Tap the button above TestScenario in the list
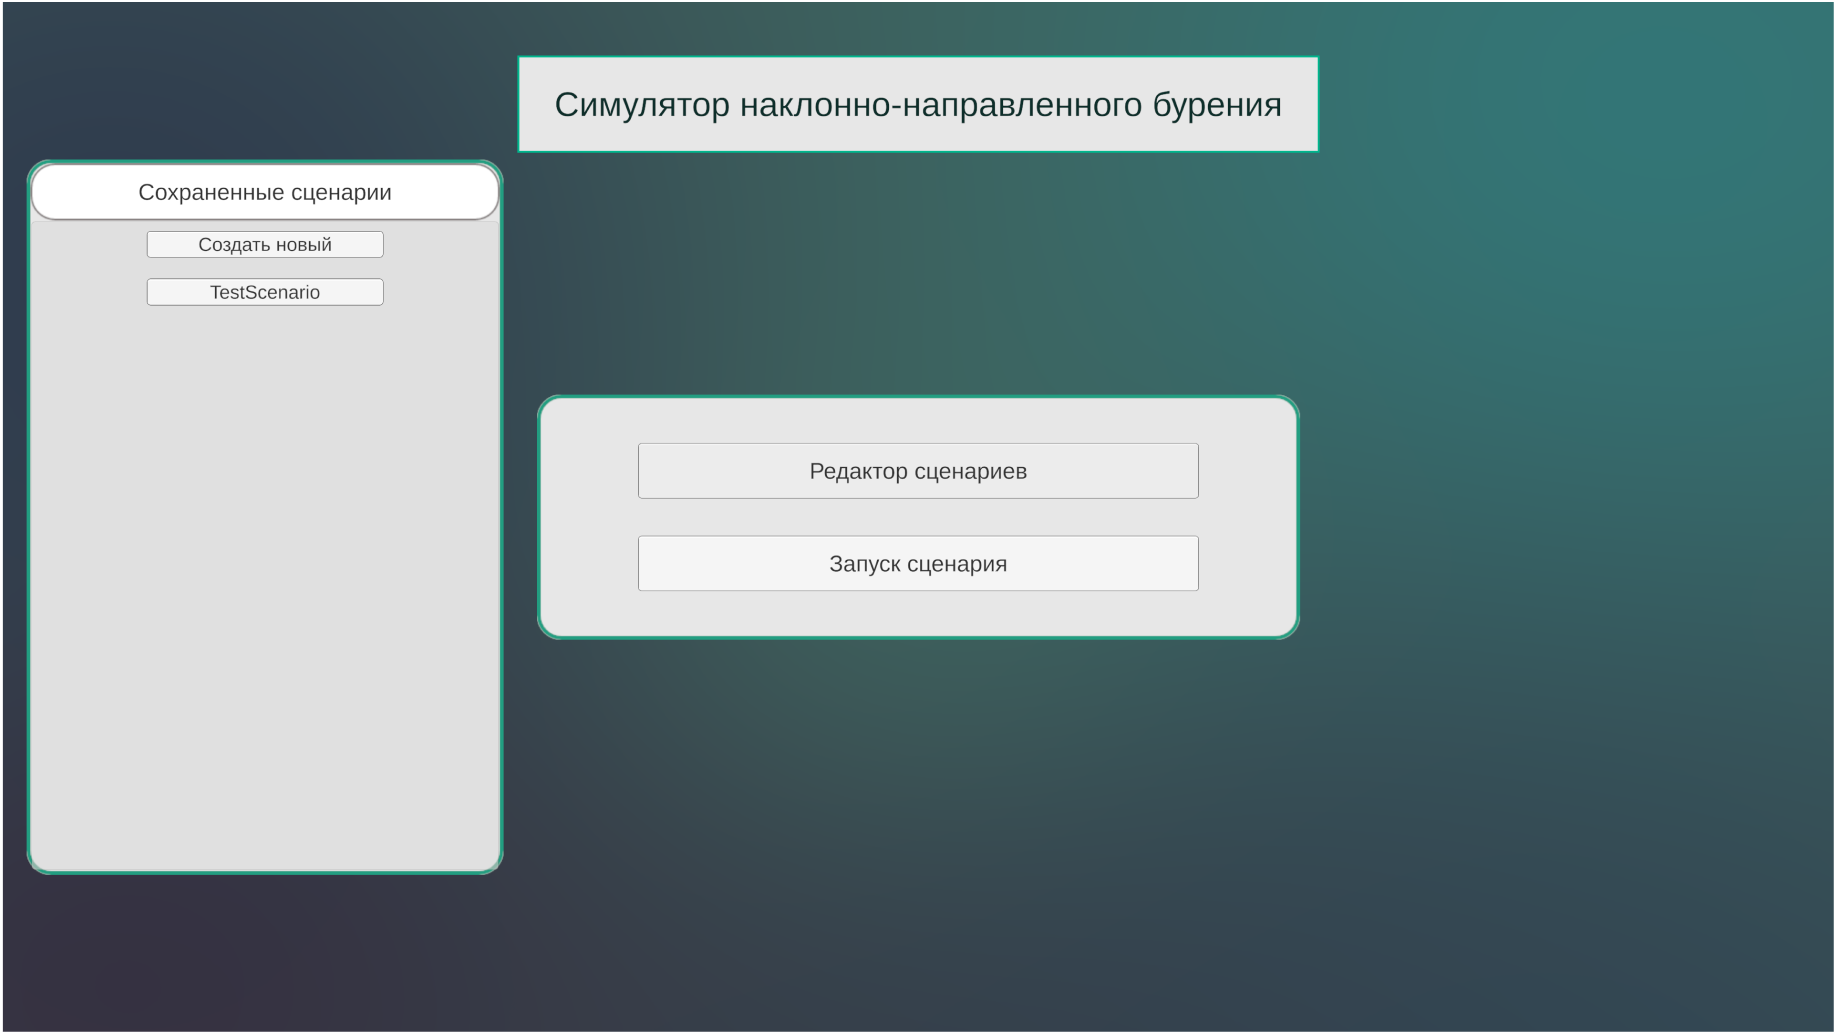Image resolution: width=1839 pixels, height=1033 pixels. click(264, 245)
